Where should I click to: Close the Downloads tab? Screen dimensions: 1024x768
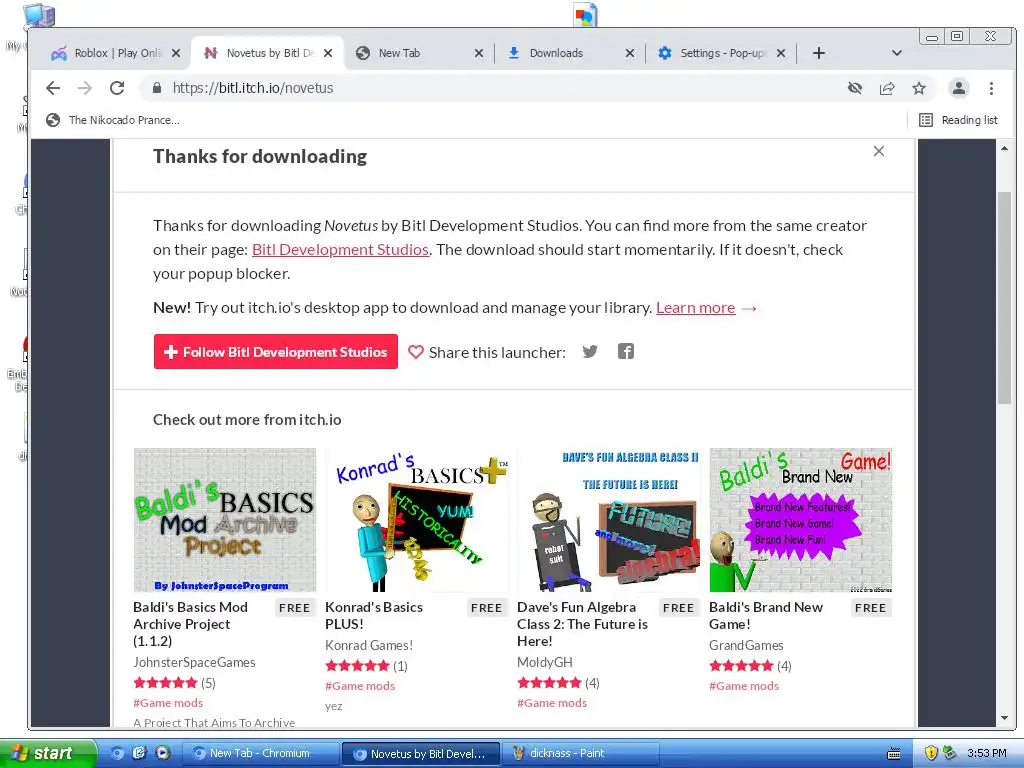(630, 53)
